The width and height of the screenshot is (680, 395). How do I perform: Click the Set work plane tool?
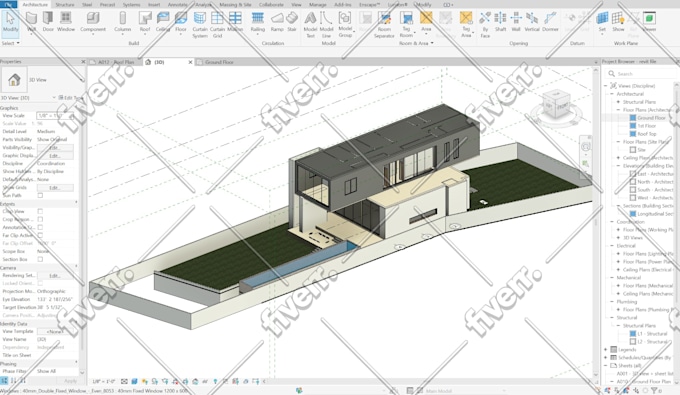click(x=602, y=22)
